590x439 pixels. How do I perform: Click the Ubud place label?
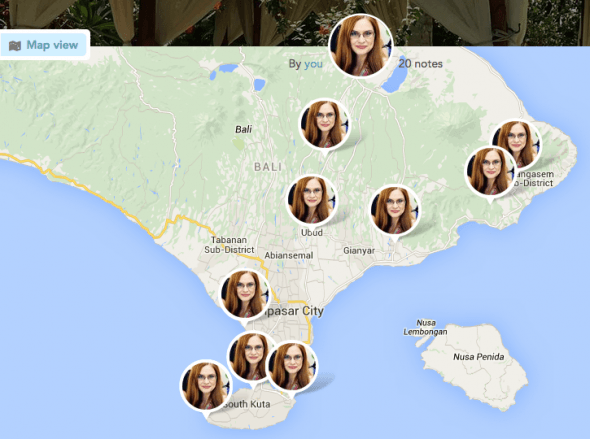pyautogui.click(x=312, y=232)
